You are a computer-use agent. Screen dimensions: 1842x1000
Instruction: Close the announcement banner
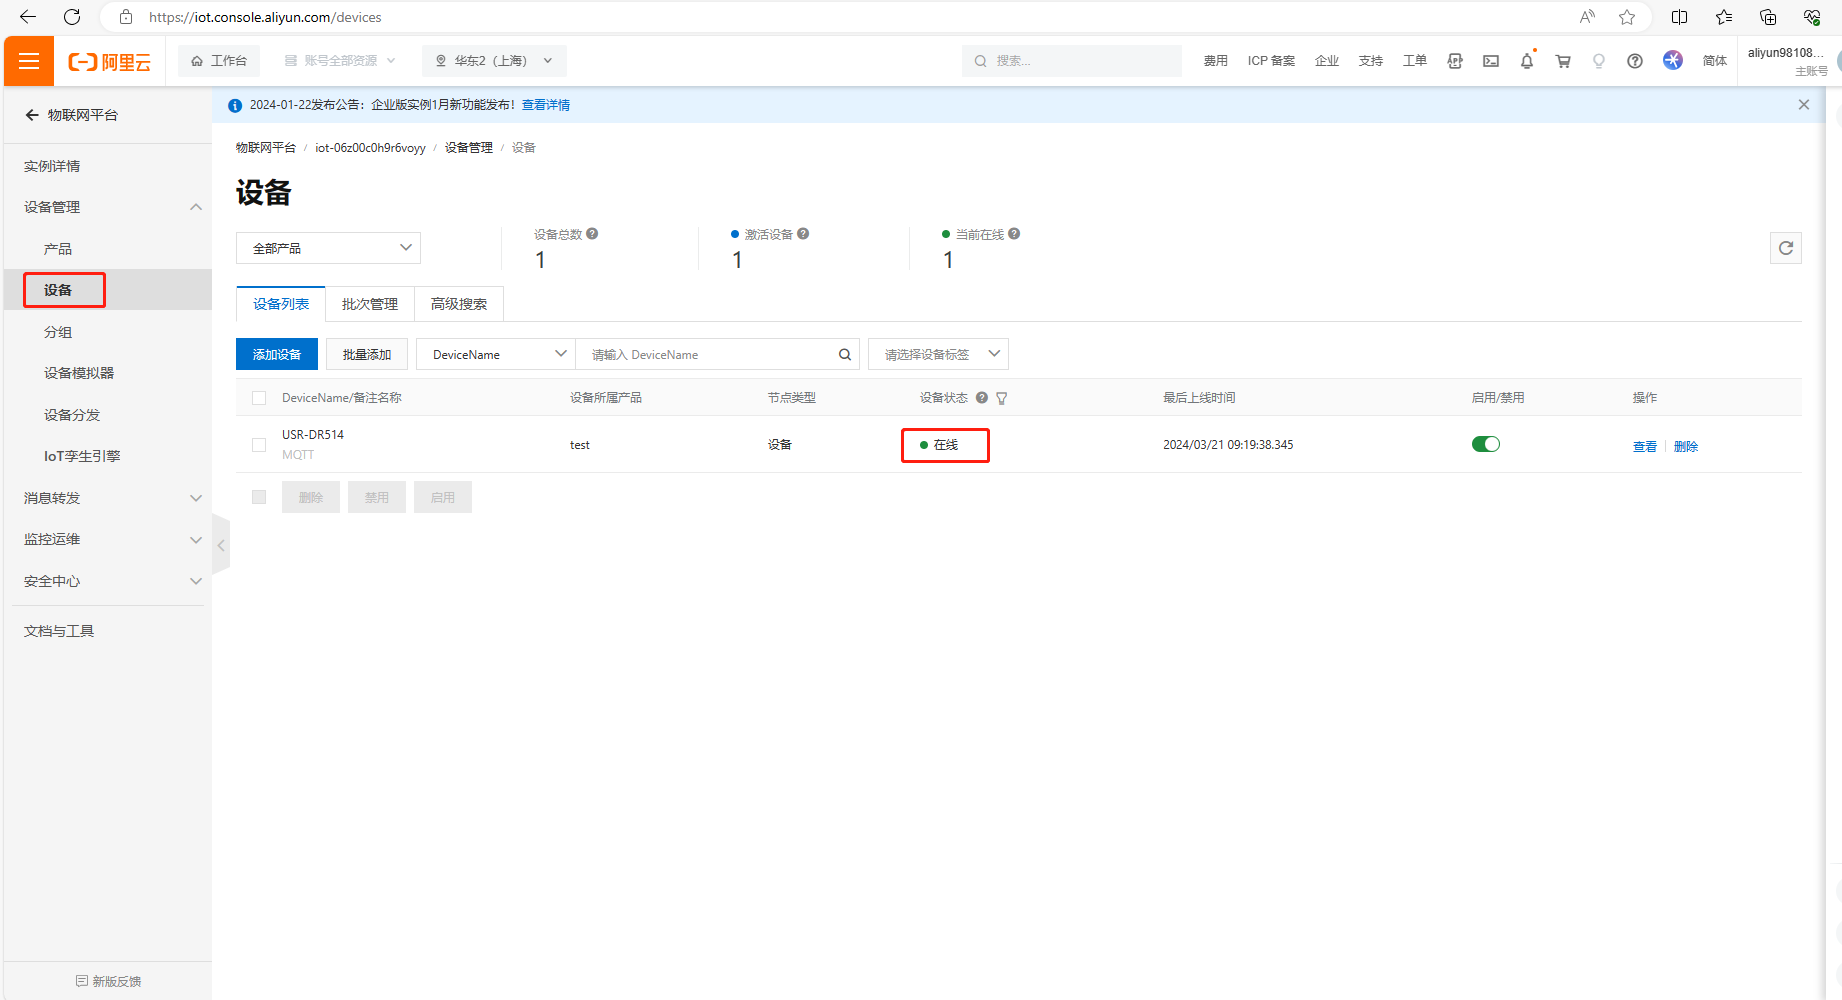point(1803,105)
